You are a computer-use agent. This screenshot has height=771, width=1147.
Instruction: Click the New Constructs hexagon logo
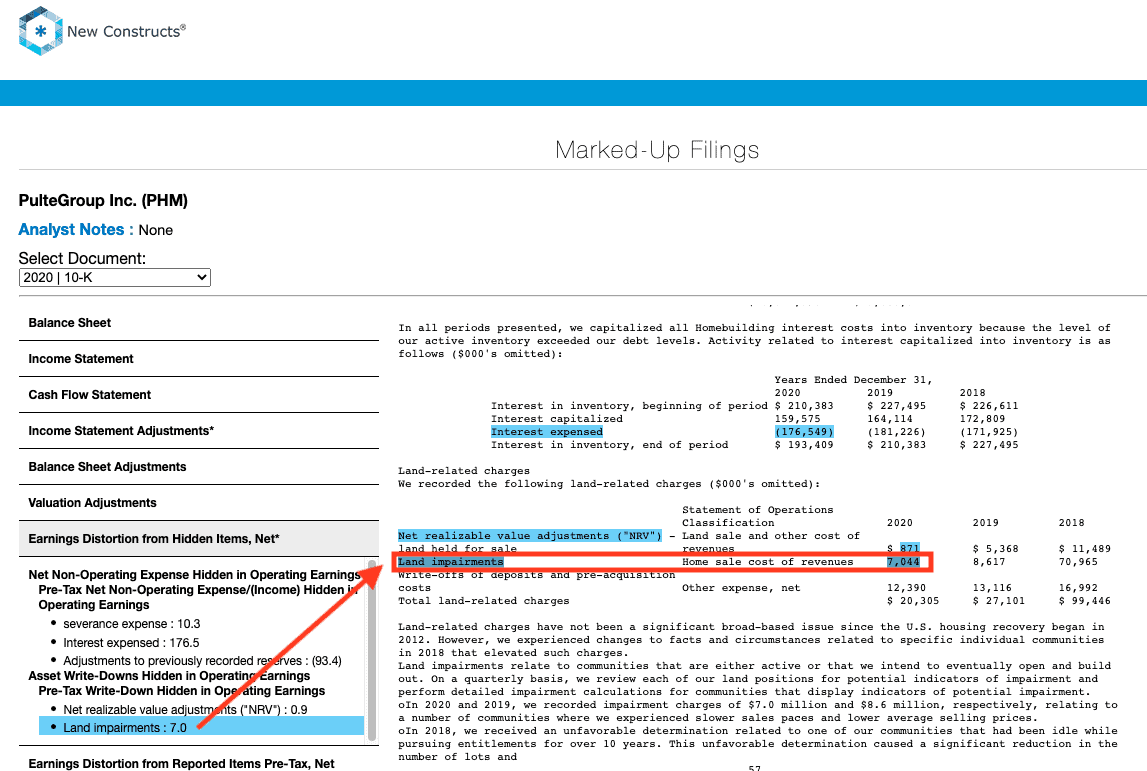(x=40, y=31)
